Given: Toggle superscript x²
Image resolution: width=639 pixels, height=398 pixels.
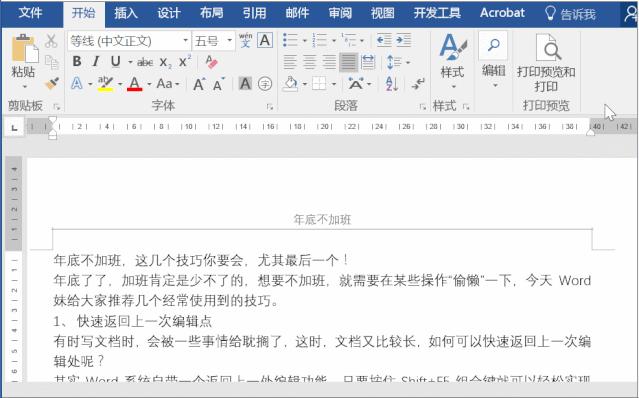Looking at the screenshot, I should 185,61.
